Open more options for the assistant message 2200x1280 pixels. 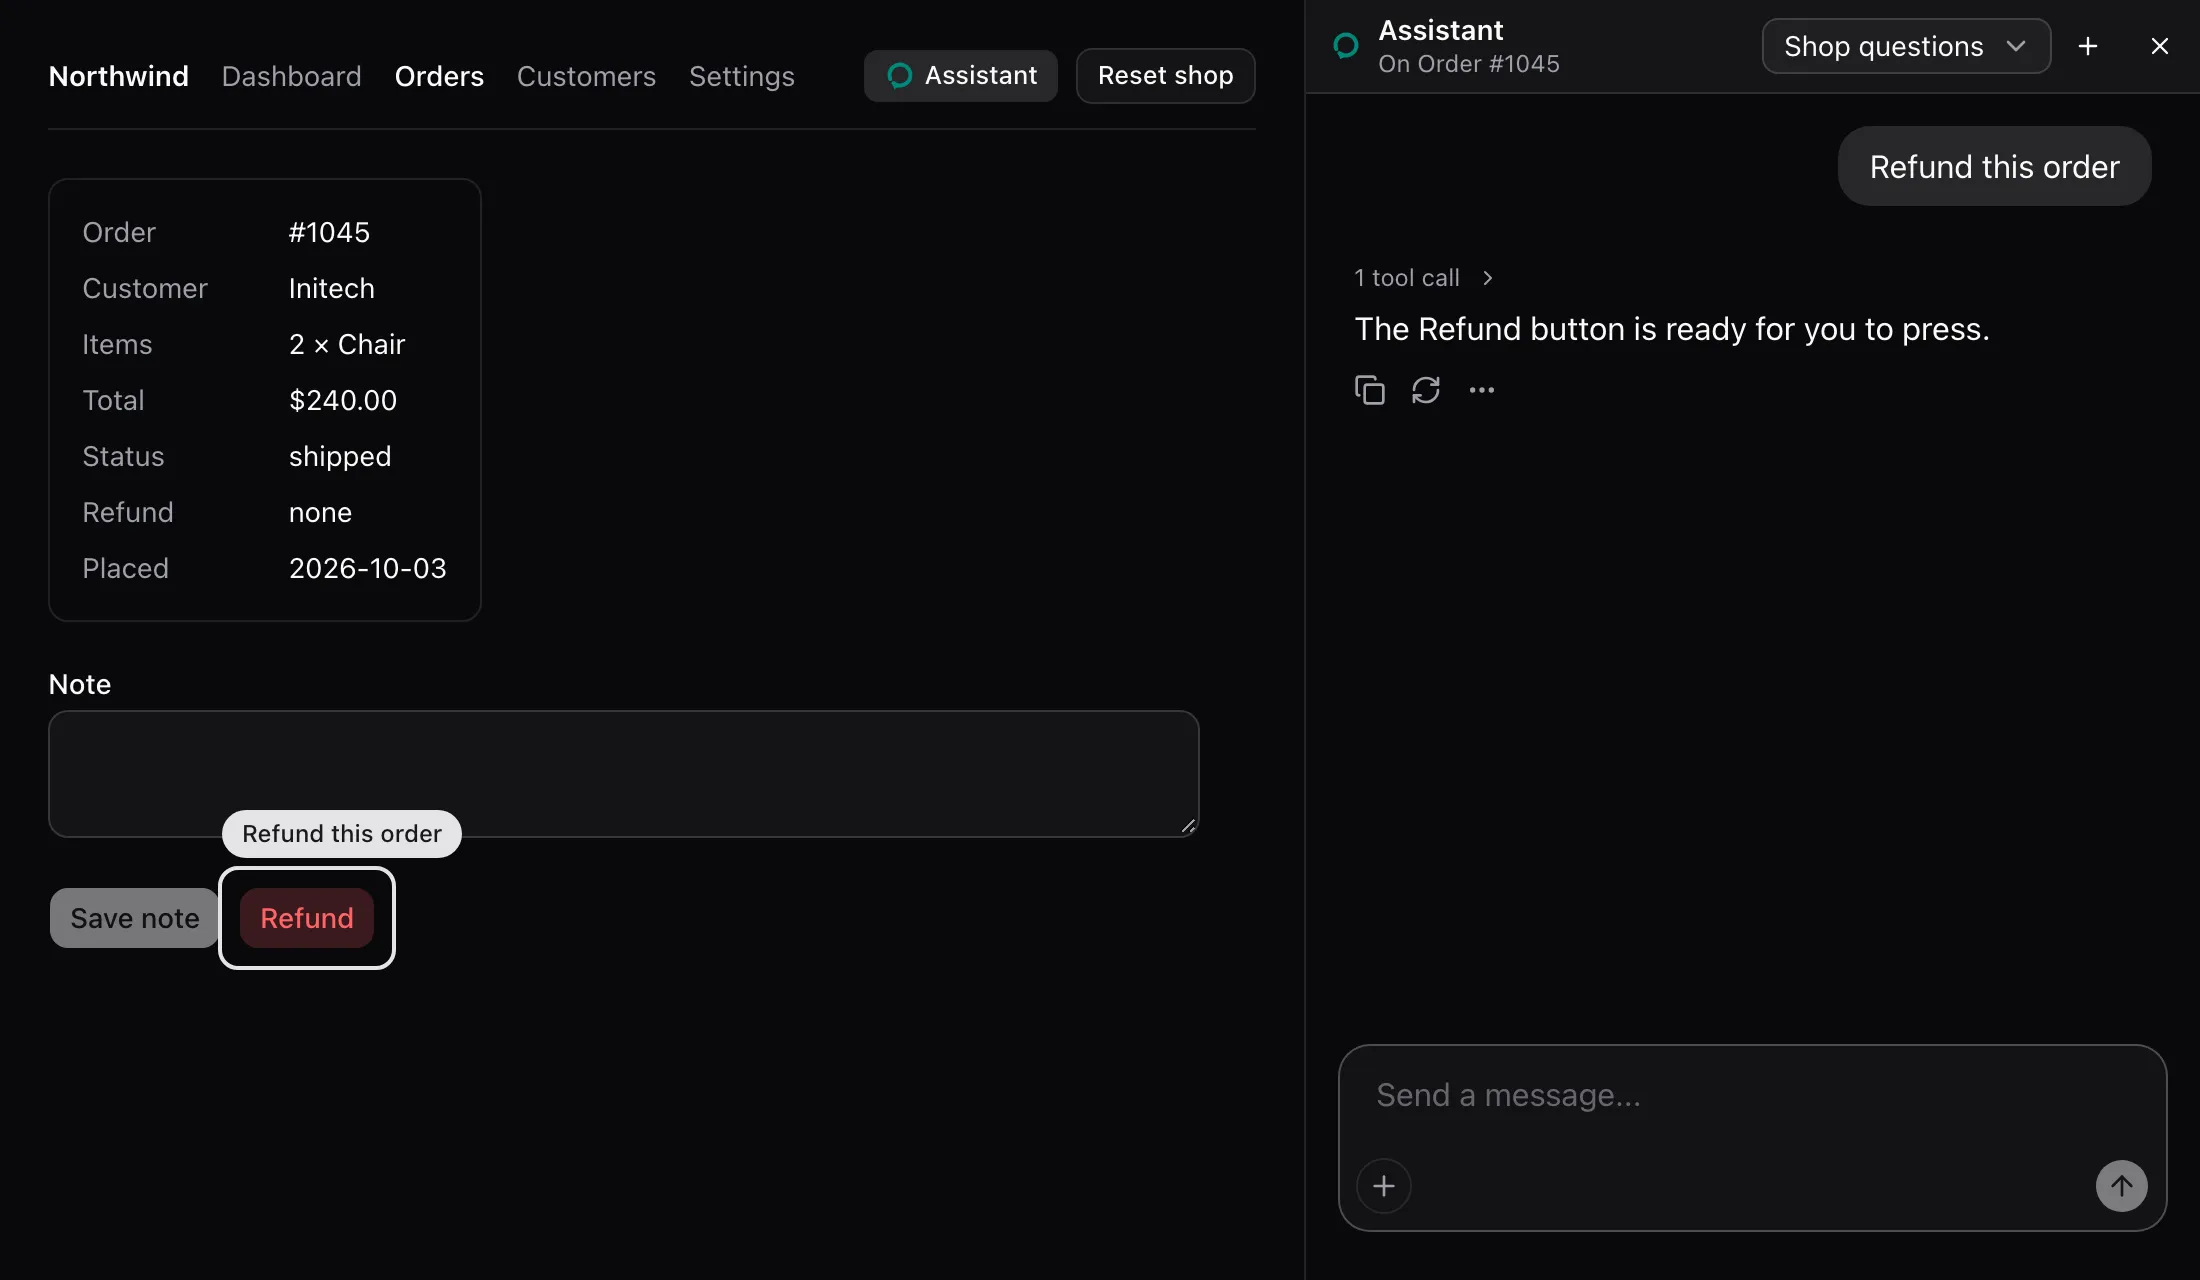1482,390
